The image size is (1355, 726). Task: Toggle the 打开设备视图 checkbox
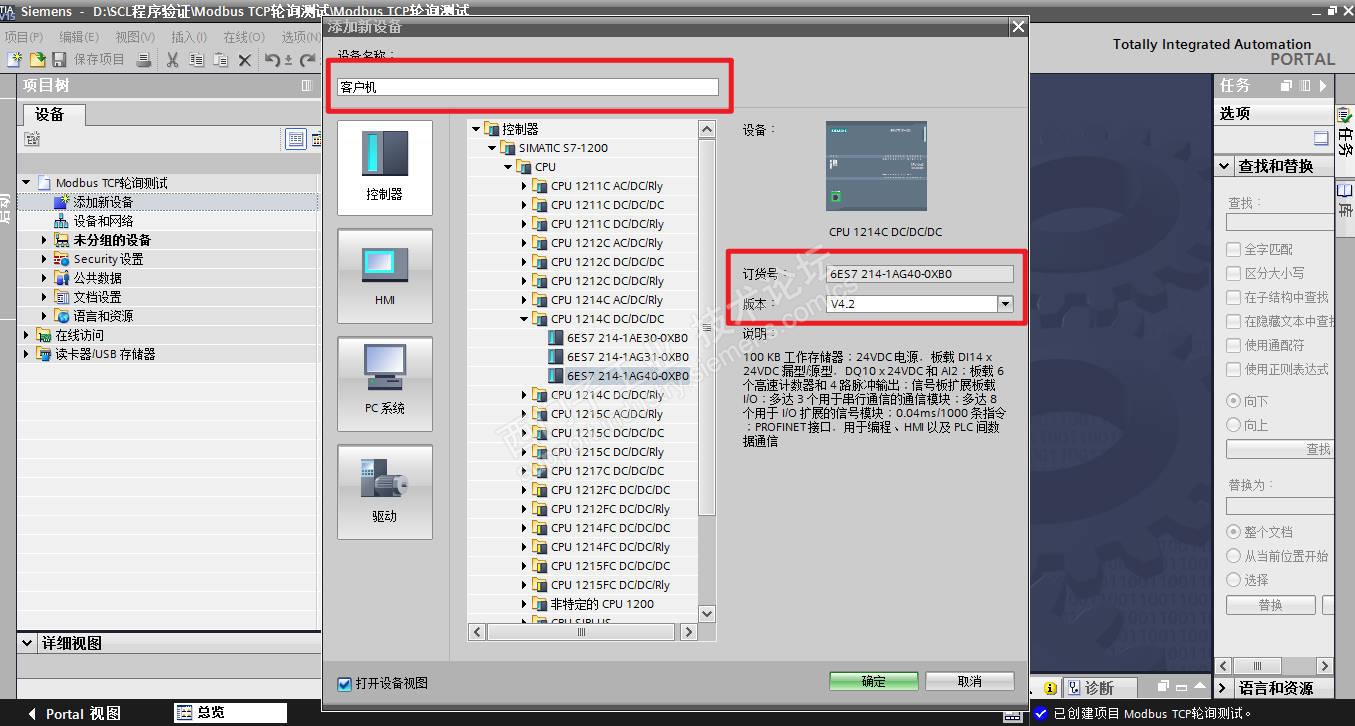point(345,684)
